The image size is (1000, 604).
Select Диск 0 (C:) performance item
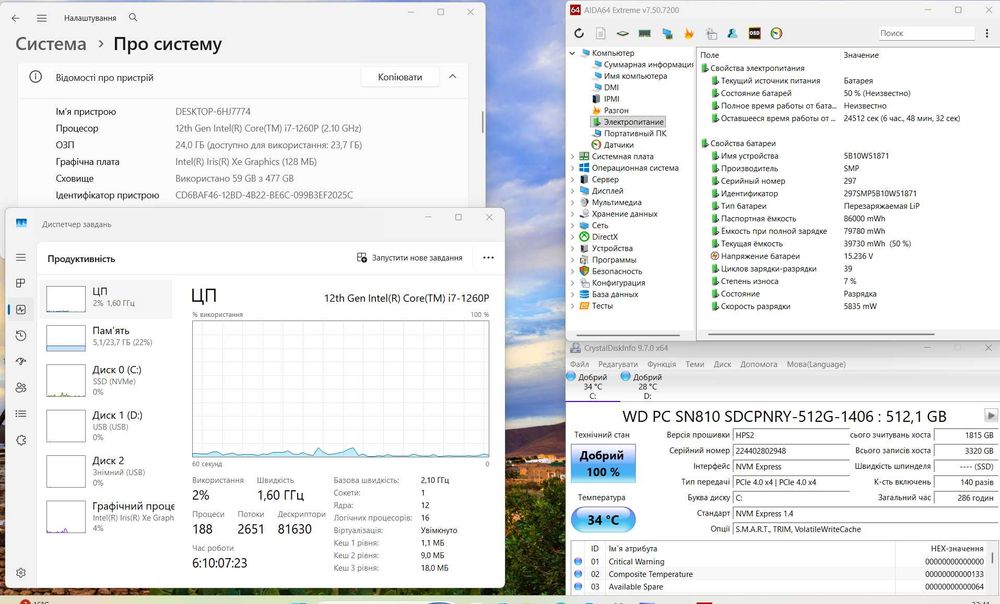click(106, 380)
